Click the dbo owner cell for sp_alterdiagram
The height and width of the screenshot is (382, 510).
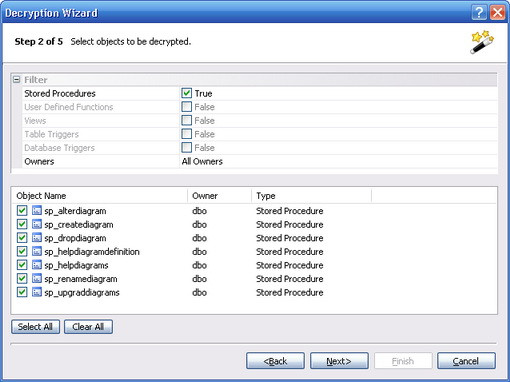pos(199,211)
